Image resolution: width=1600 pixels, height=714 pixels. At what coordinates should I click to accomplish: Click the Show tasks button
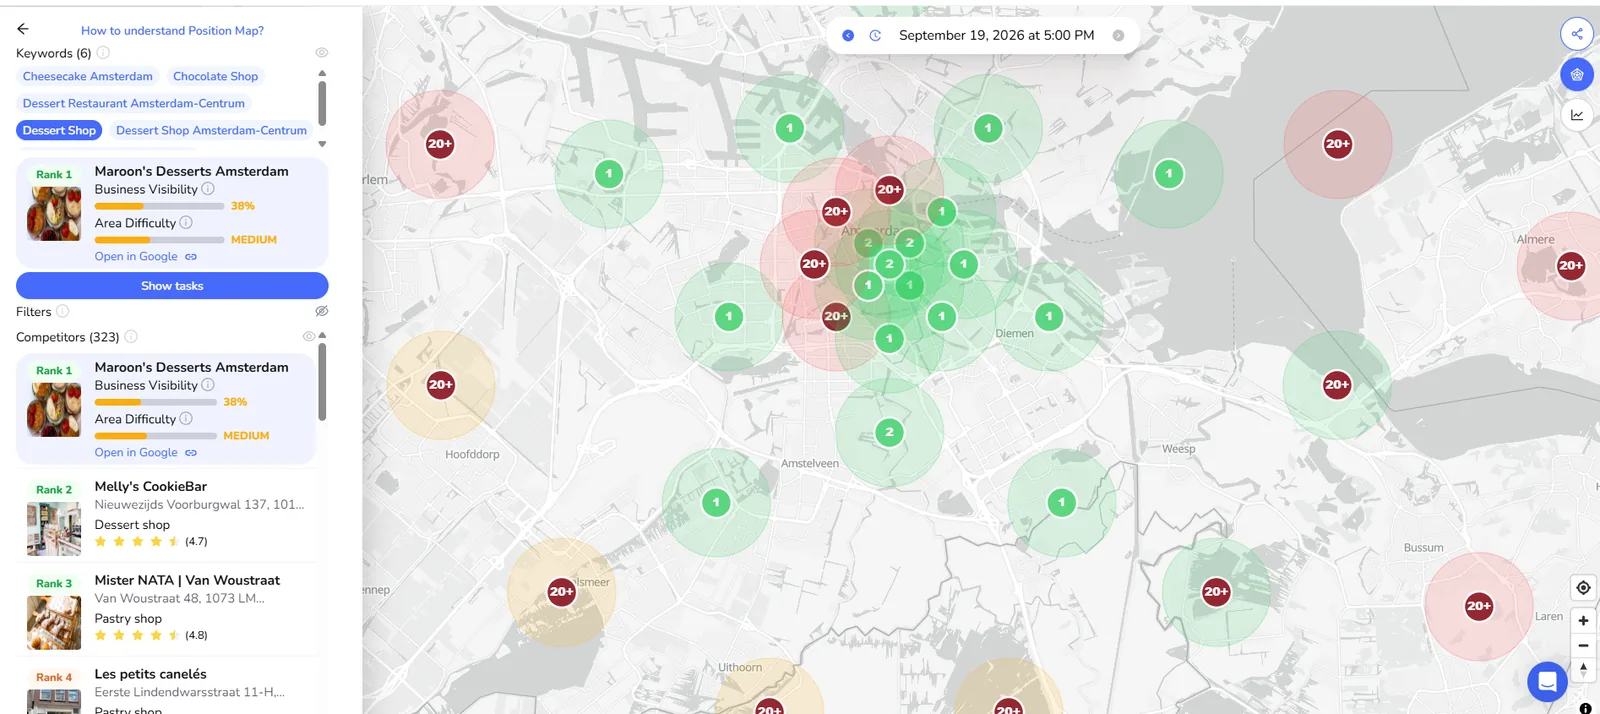pyautogui.click(x=172, y=286)
